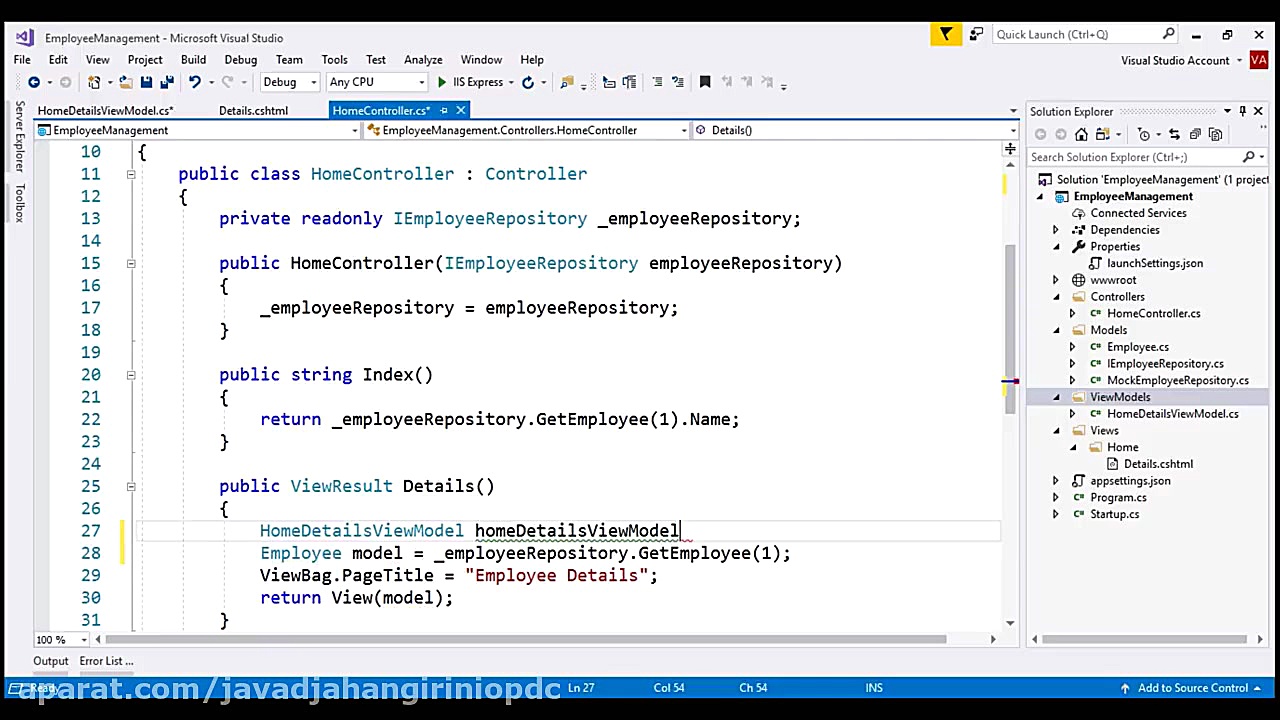1280x720 pixels.
Task: Click Add to Source Control
Action: (1192, 688)
